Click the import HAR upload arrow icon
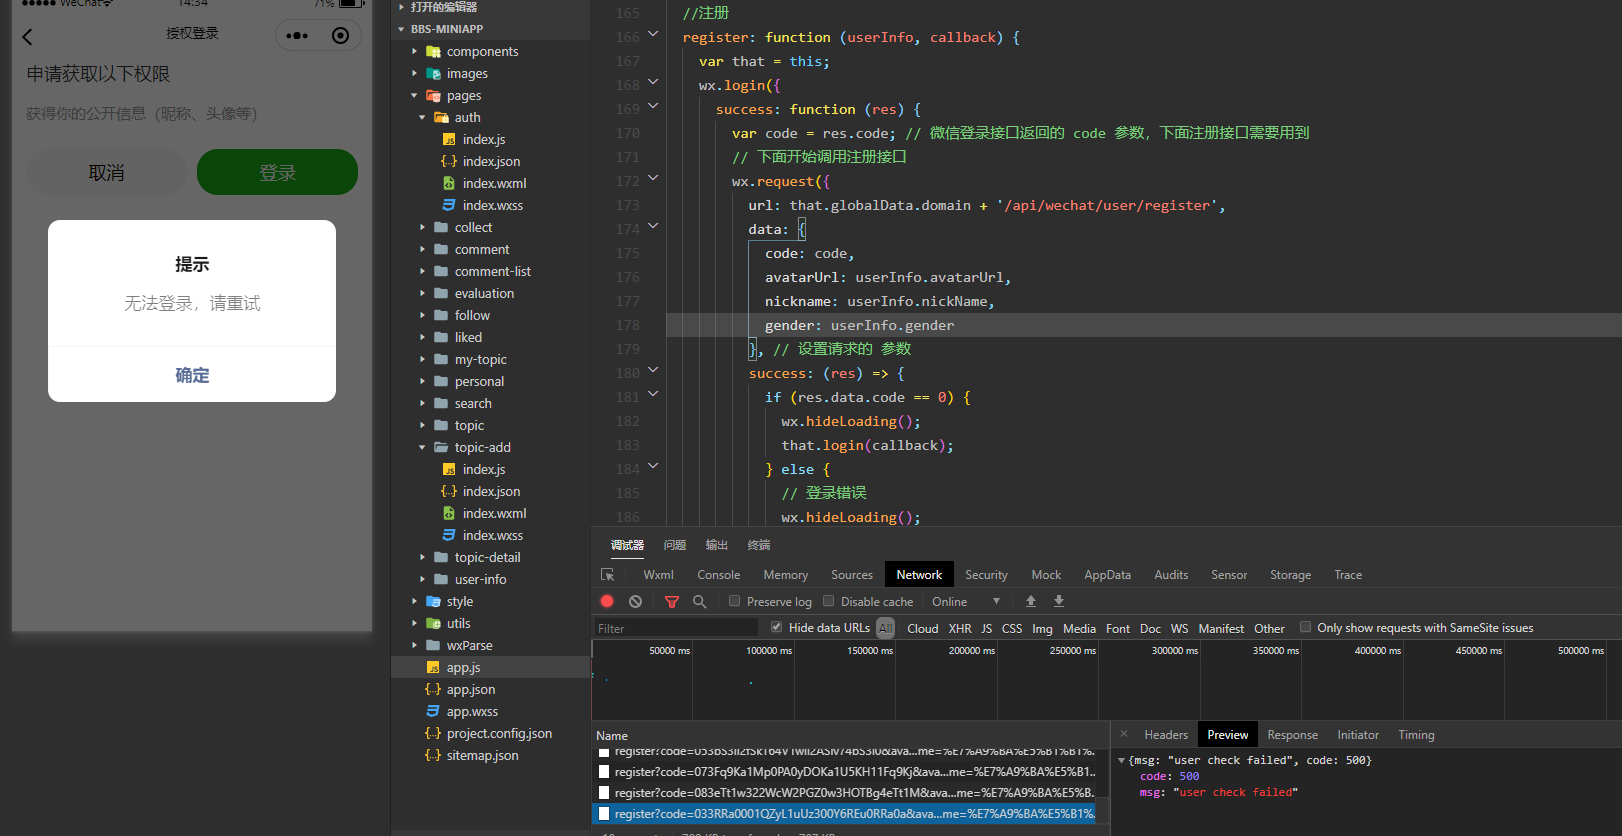The image size is (1622, 836). pyautogui.click(x=1031, y=601)
